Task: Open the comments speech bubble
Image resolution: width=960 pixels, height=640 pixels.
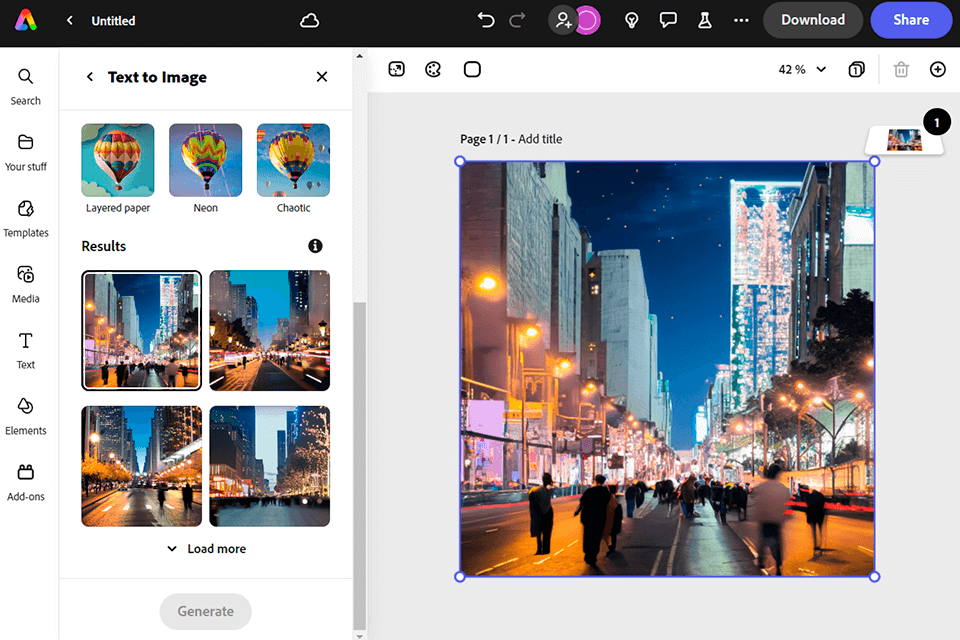Action: 668,20
